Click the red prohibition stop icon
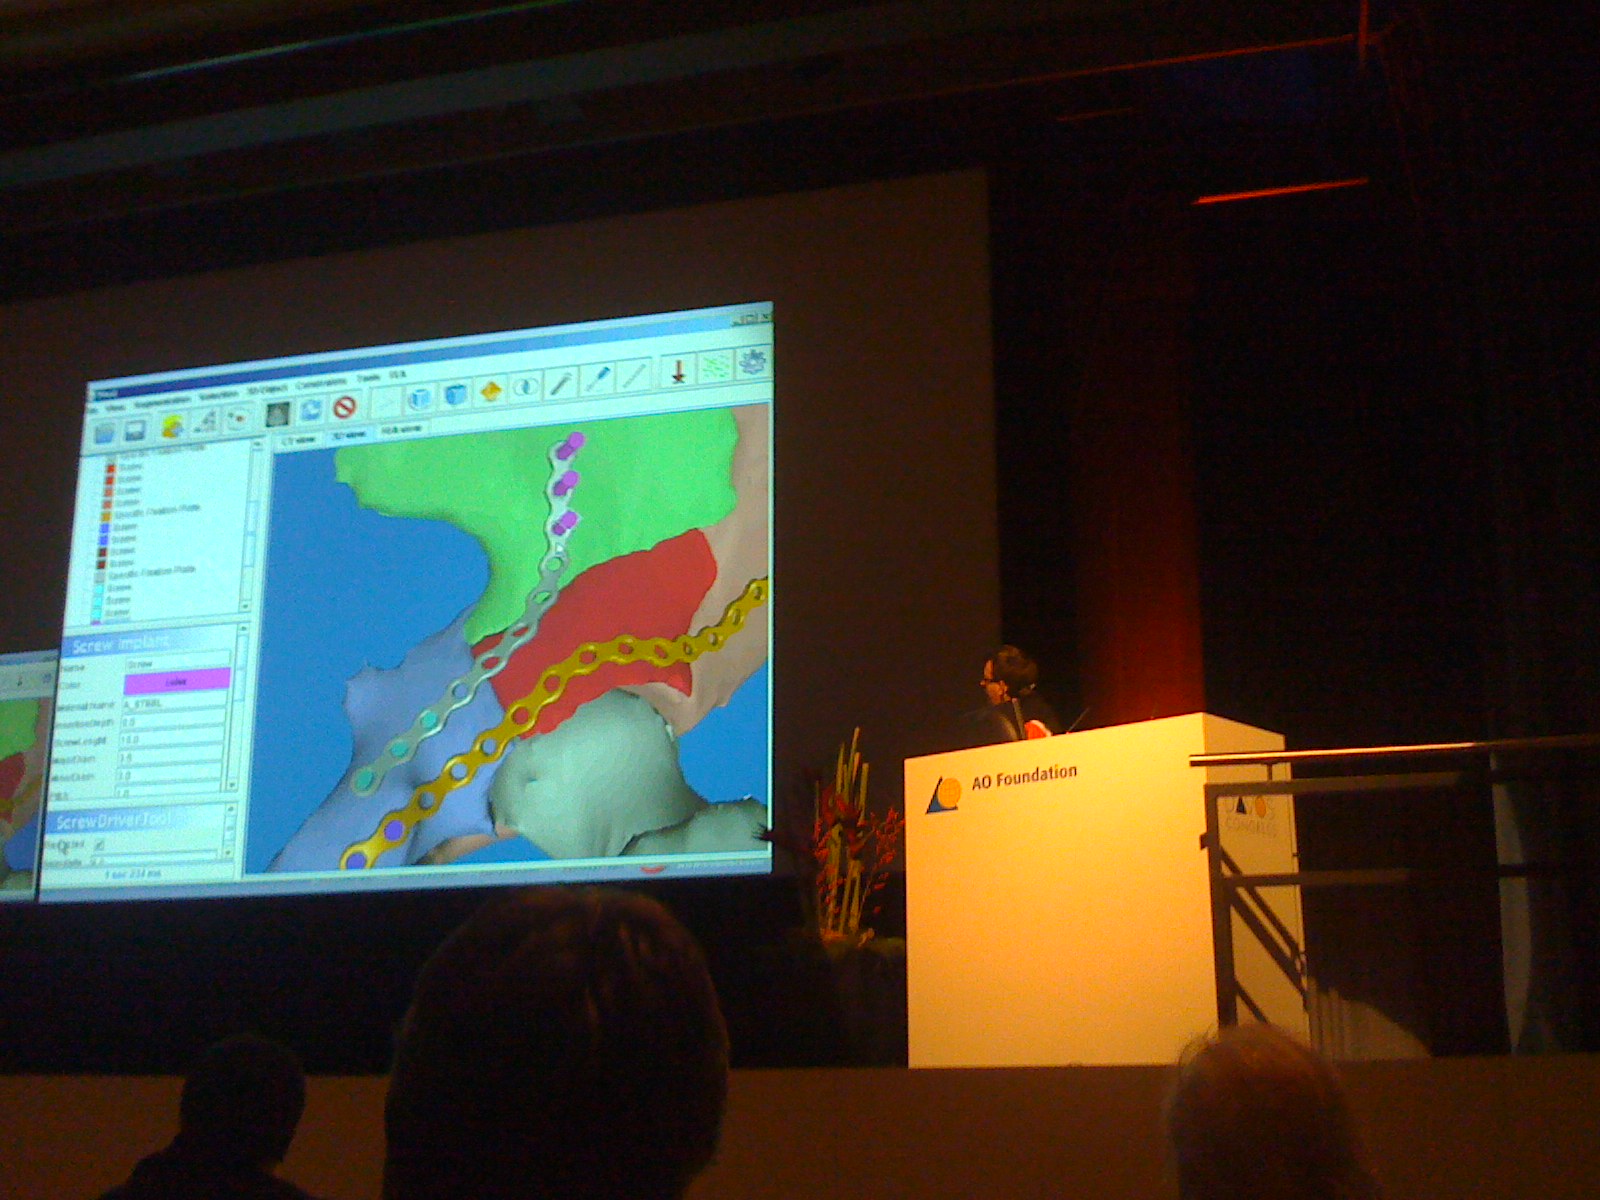1600x1200 pixels. tap(345, 408)
